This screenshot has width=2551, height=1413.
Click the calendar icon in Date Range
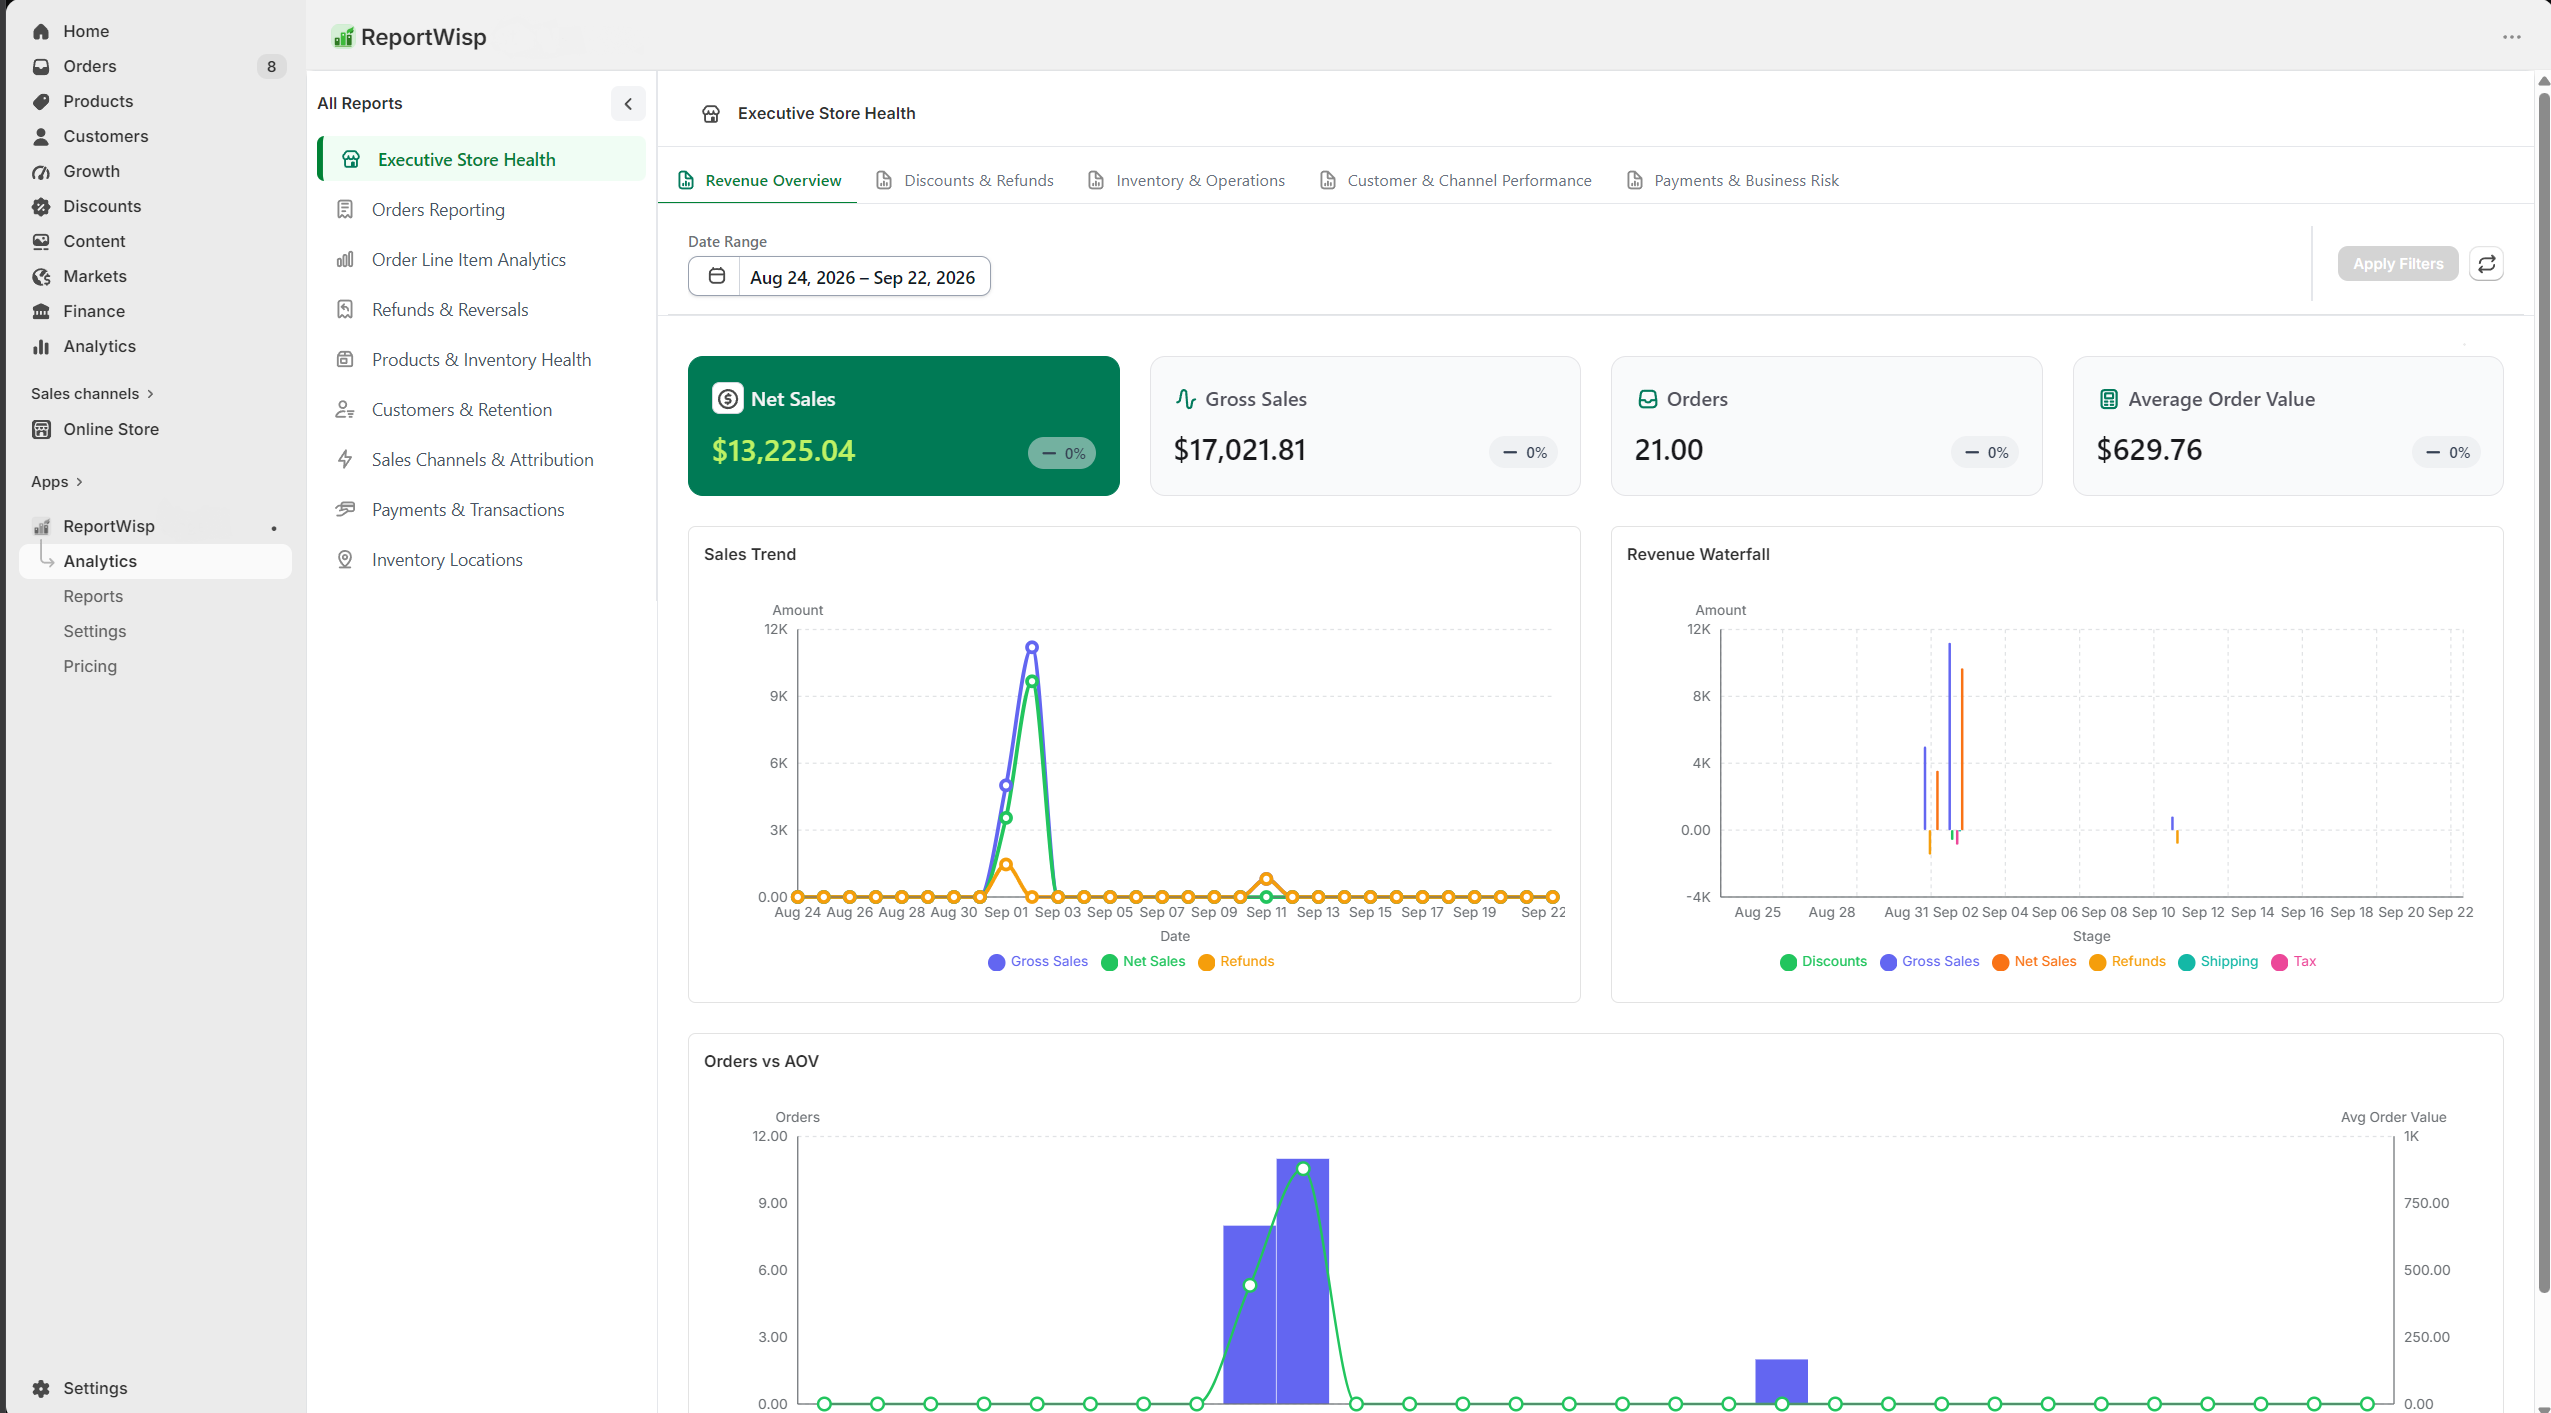716,276
